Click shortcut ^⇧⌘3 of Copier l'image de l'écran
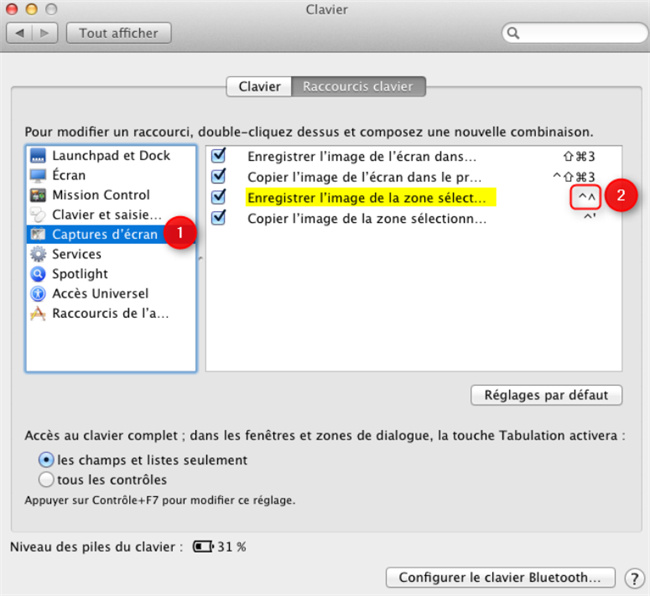This screenshot has width=650, height=596. (574, 177)
